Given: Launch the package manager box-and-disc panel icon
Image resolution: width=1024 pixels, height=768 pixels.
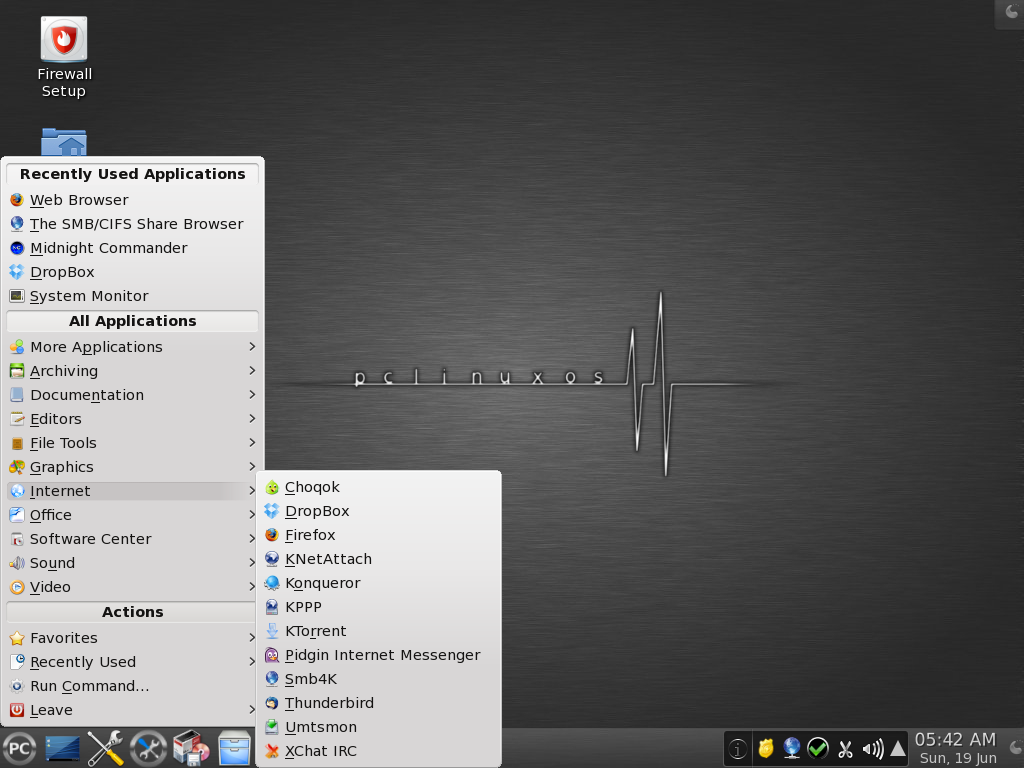Looking at the screenshot, I should (191, 748).
